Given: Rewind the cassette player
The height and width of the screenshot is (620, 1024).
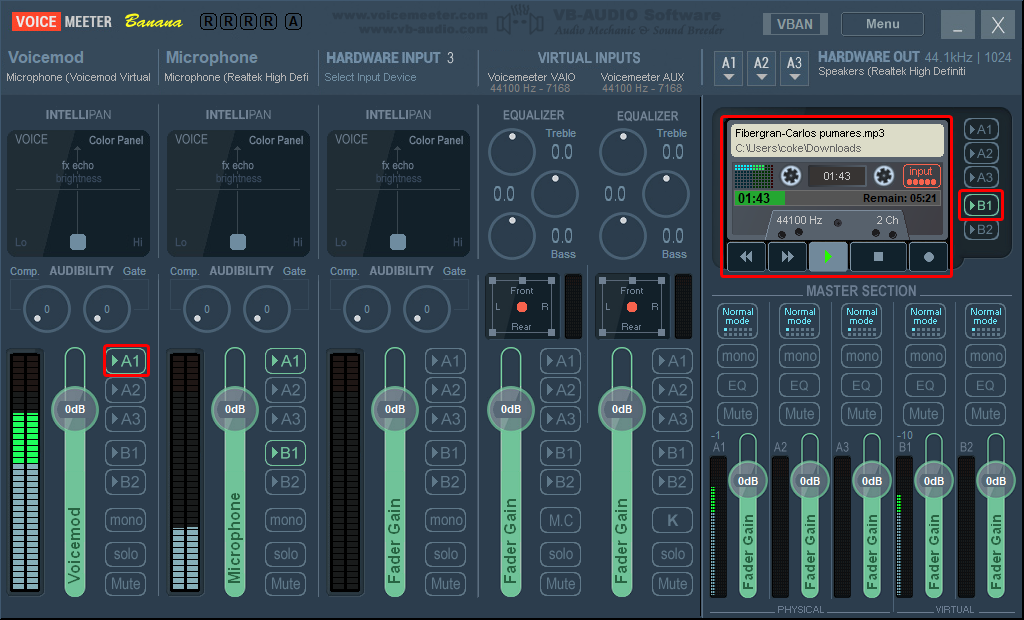Looking at the screenshot, I should tap(746, 257).
